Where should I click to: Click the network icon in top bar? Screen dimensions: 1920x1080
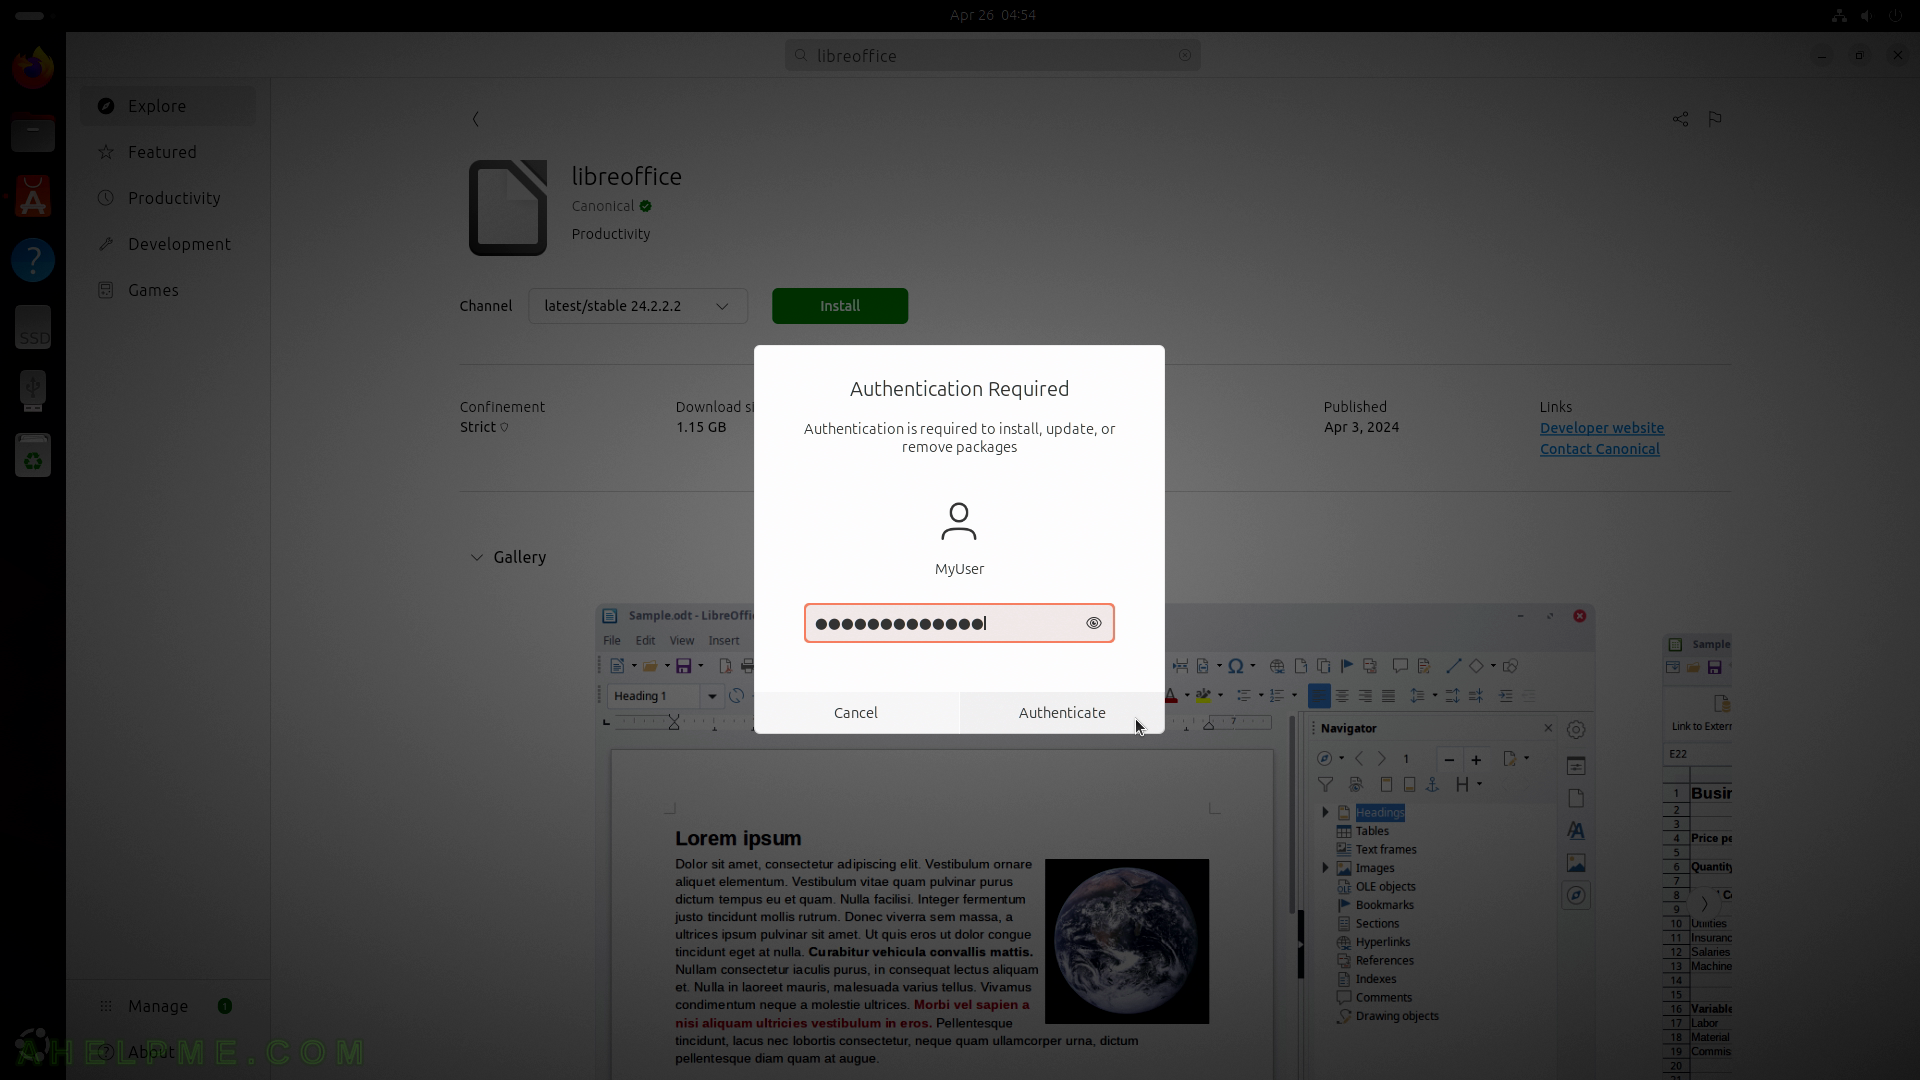pyautogui.click(x=1839, y=15)
